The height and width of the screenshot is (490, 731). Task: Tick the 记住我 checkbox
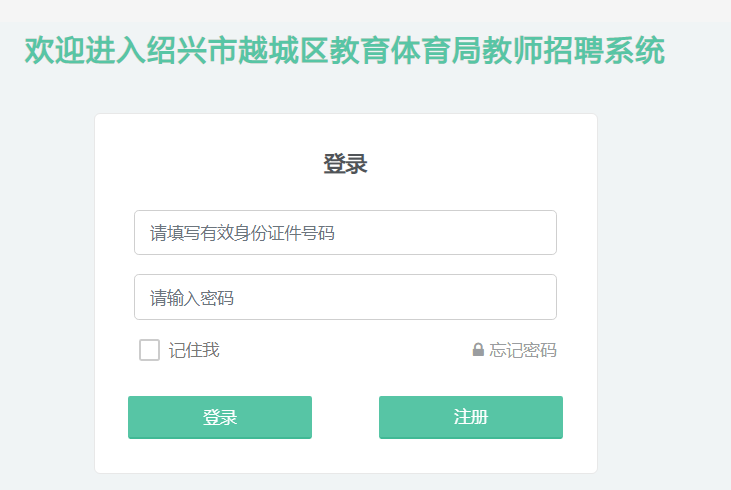[149, 350]
